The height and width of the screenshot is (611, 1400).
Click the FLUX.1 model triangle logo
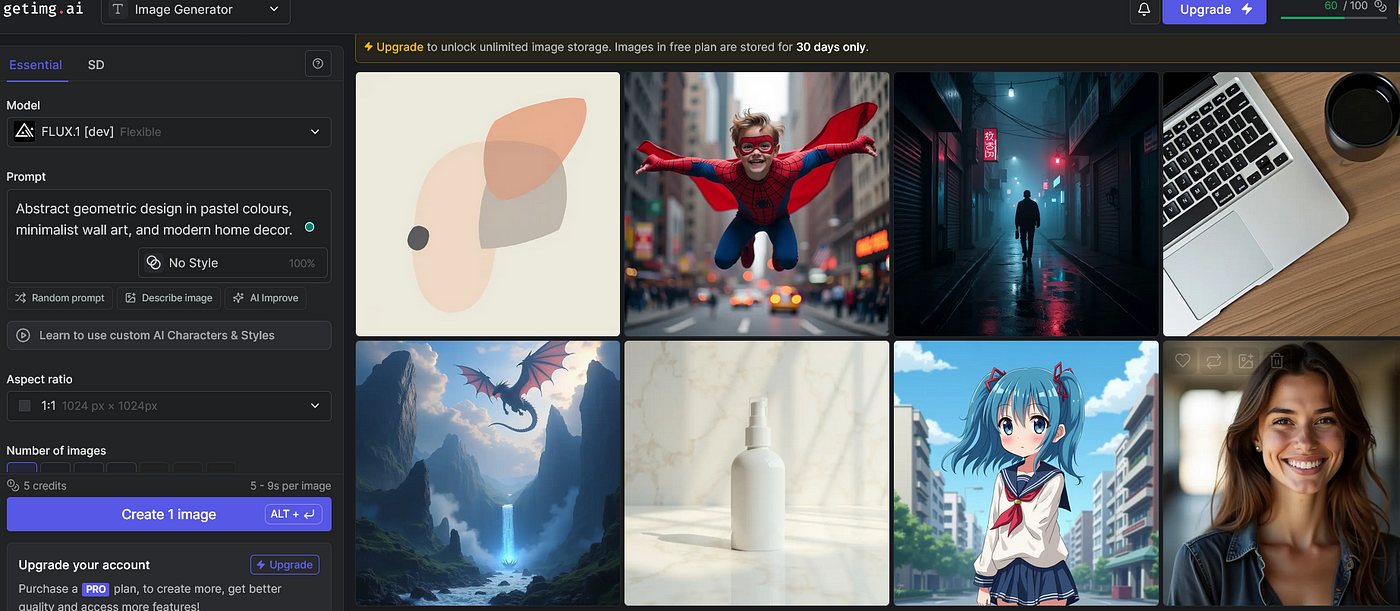pos(25,131)
